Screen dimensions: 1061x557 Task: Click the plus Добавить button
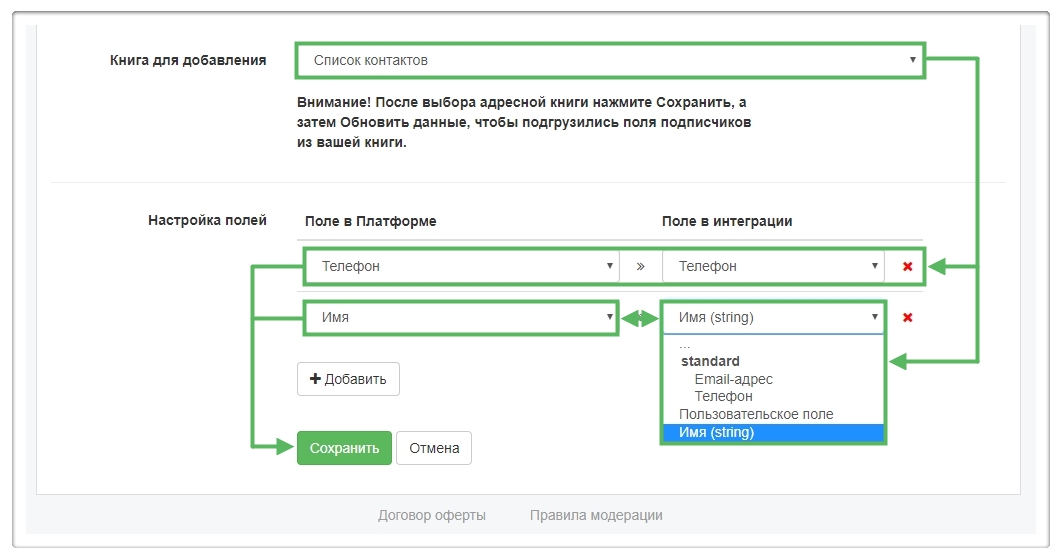point(348,379)
